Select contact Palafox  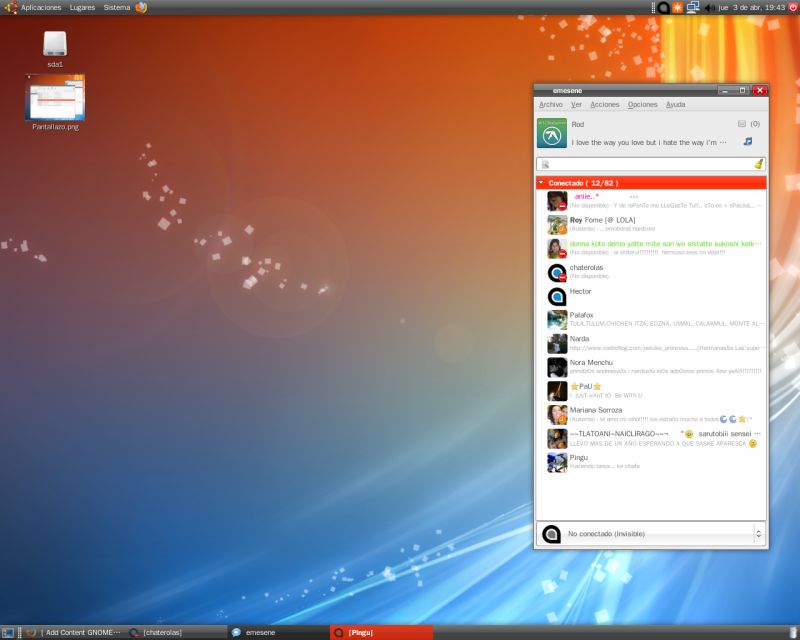pyautogui.click(x=651, y=319)
